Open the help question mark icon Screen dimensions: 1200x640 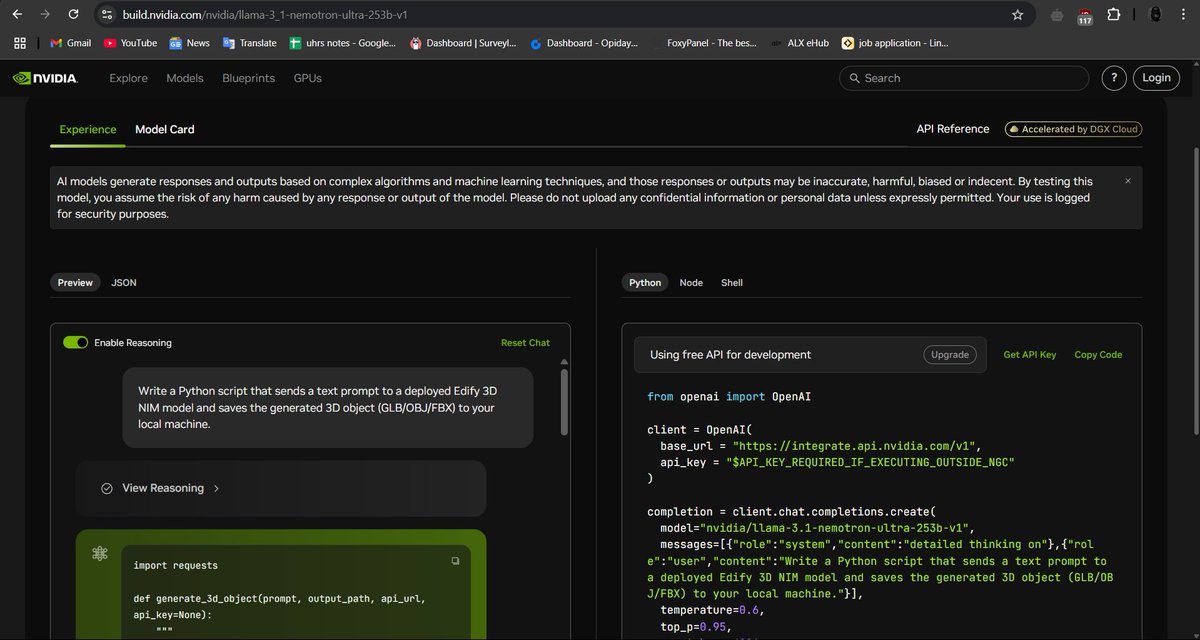[x=1113, y=78]
